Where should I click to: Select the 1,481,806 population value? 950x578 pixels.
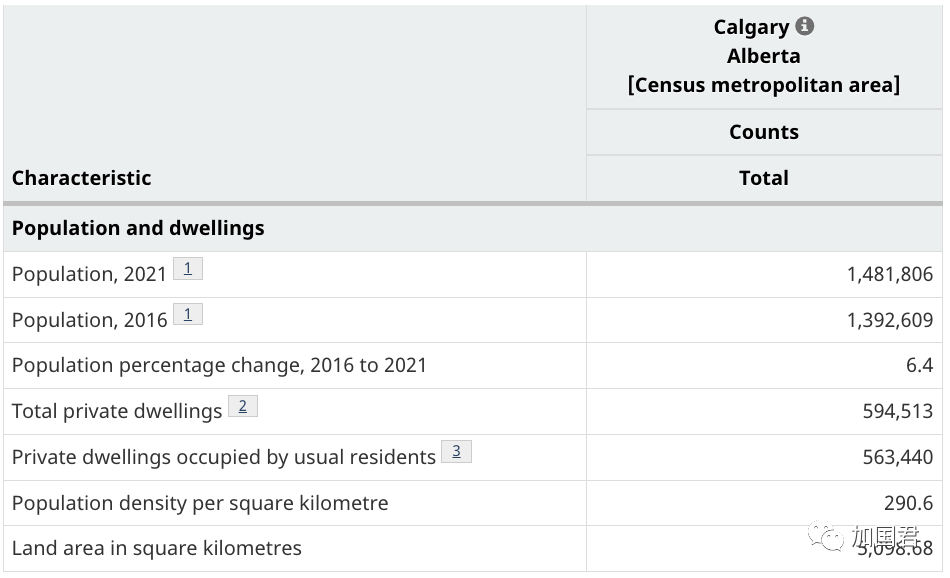point(889,274)
